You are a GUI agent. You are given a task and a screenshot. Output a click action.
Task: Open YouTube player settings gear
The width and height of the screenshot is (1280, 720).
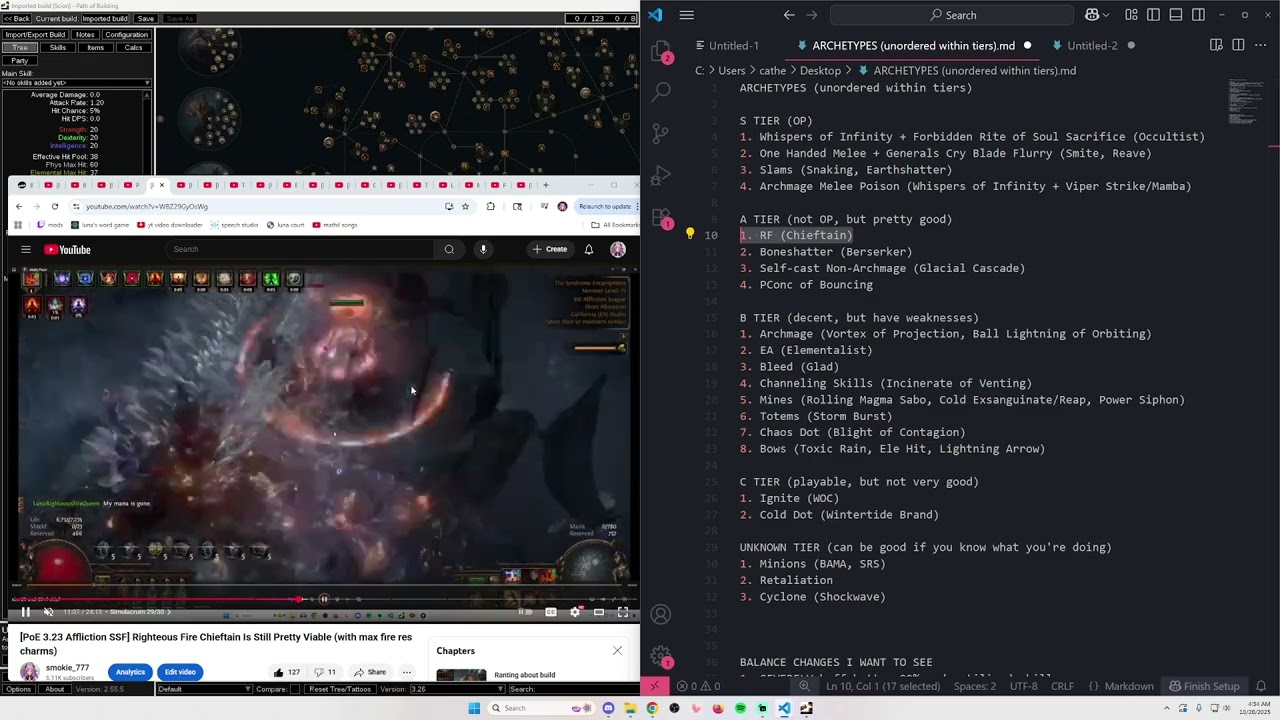point(574,612)
